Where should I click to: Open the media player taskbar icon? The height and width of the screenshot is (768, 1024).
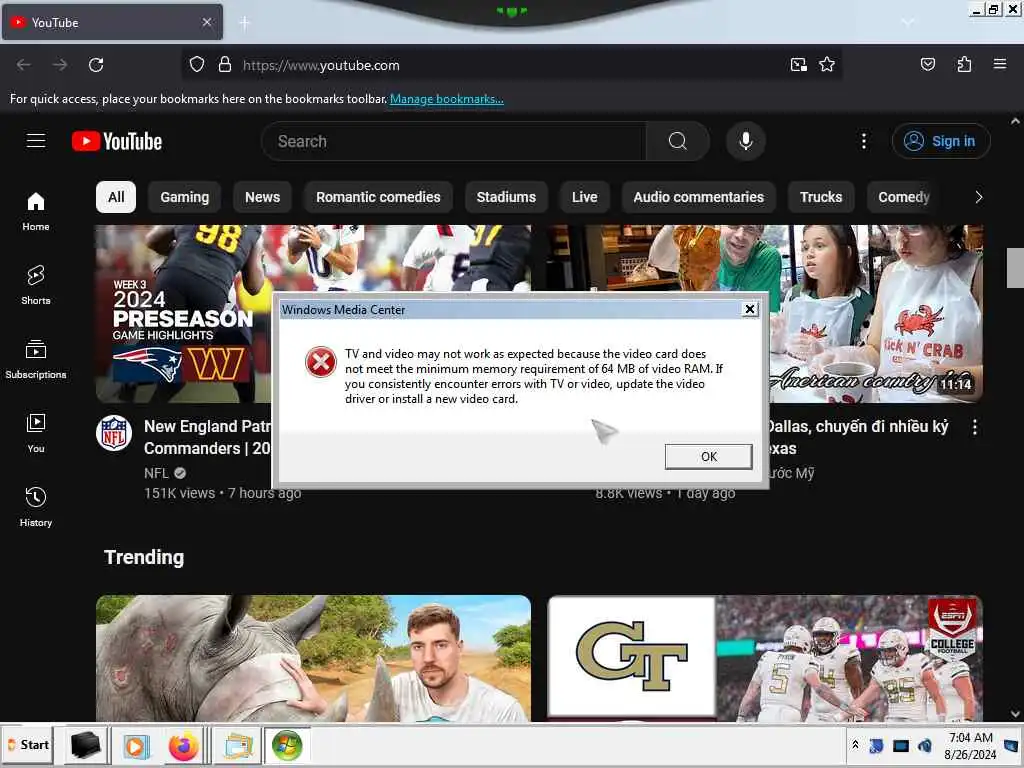(136, 746)
